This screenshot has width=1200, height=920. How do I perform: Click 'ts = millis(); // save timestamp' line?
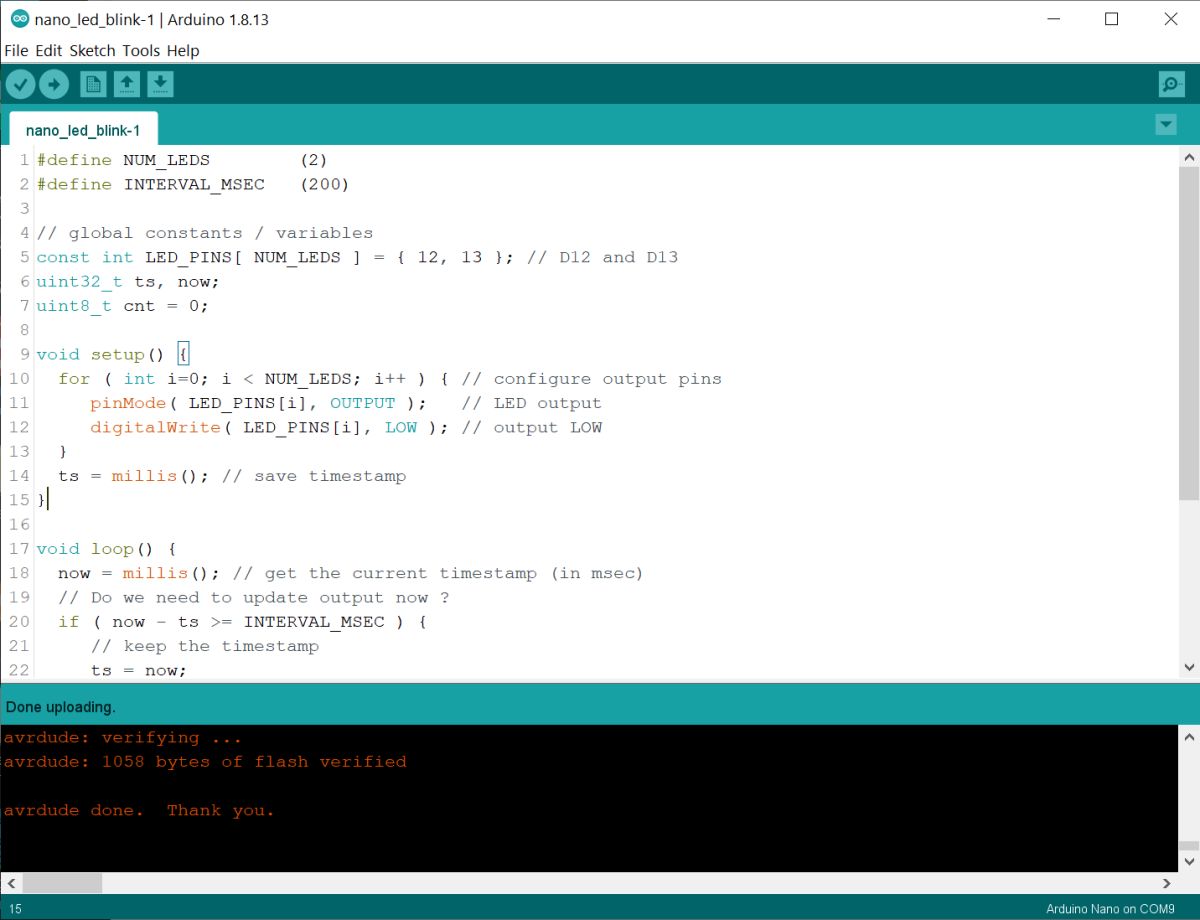tap(232, 476)
